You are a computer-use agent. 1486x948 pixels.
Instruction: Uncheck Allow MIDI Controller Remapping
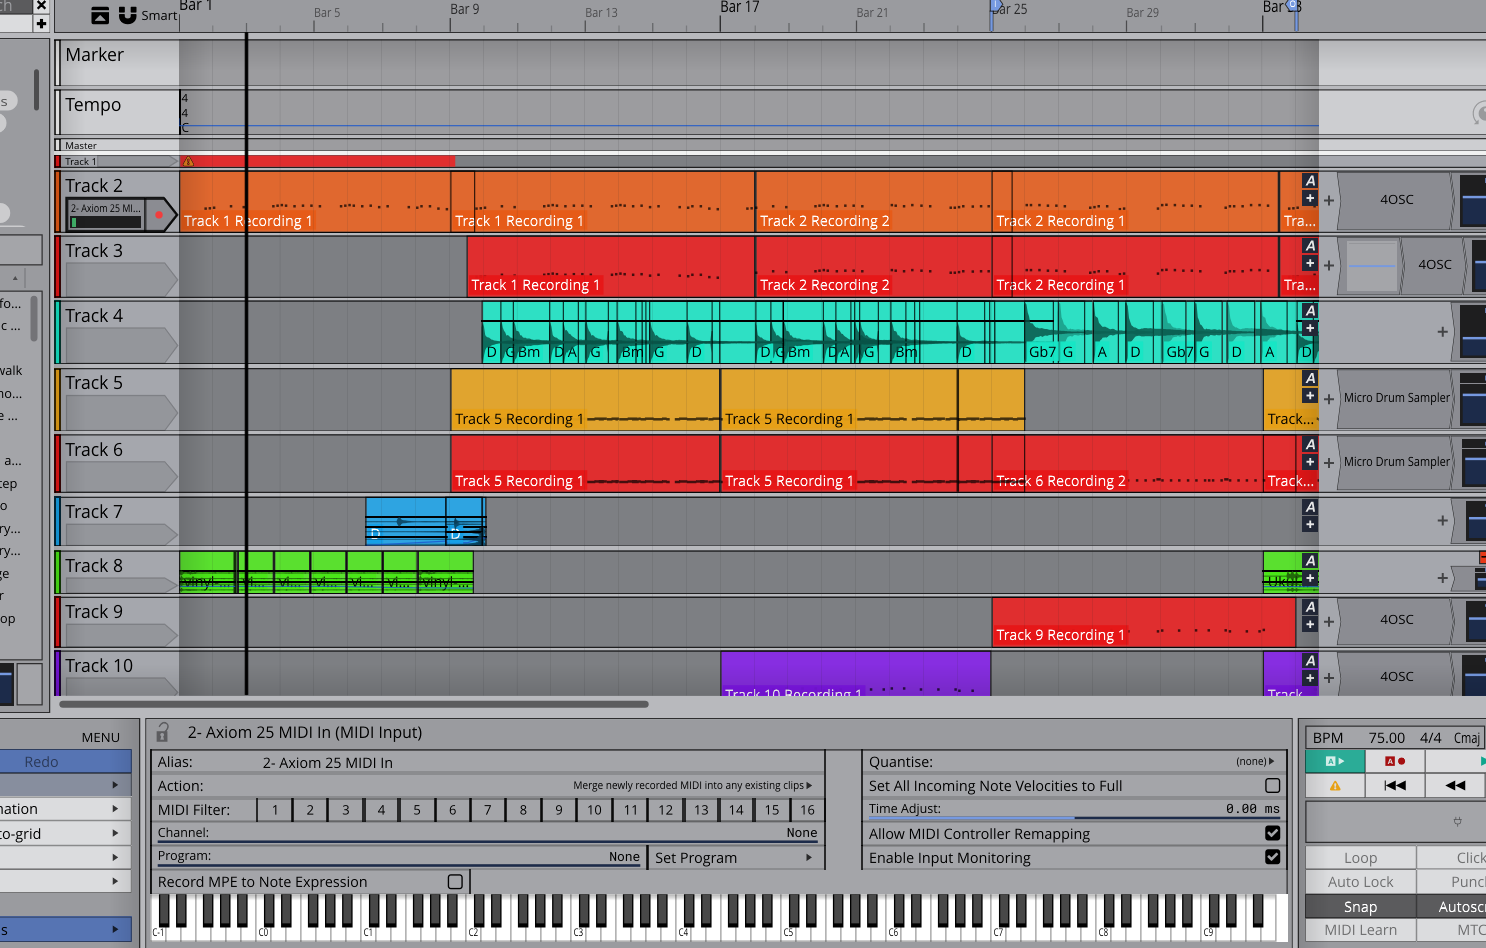click(1272, 833)
